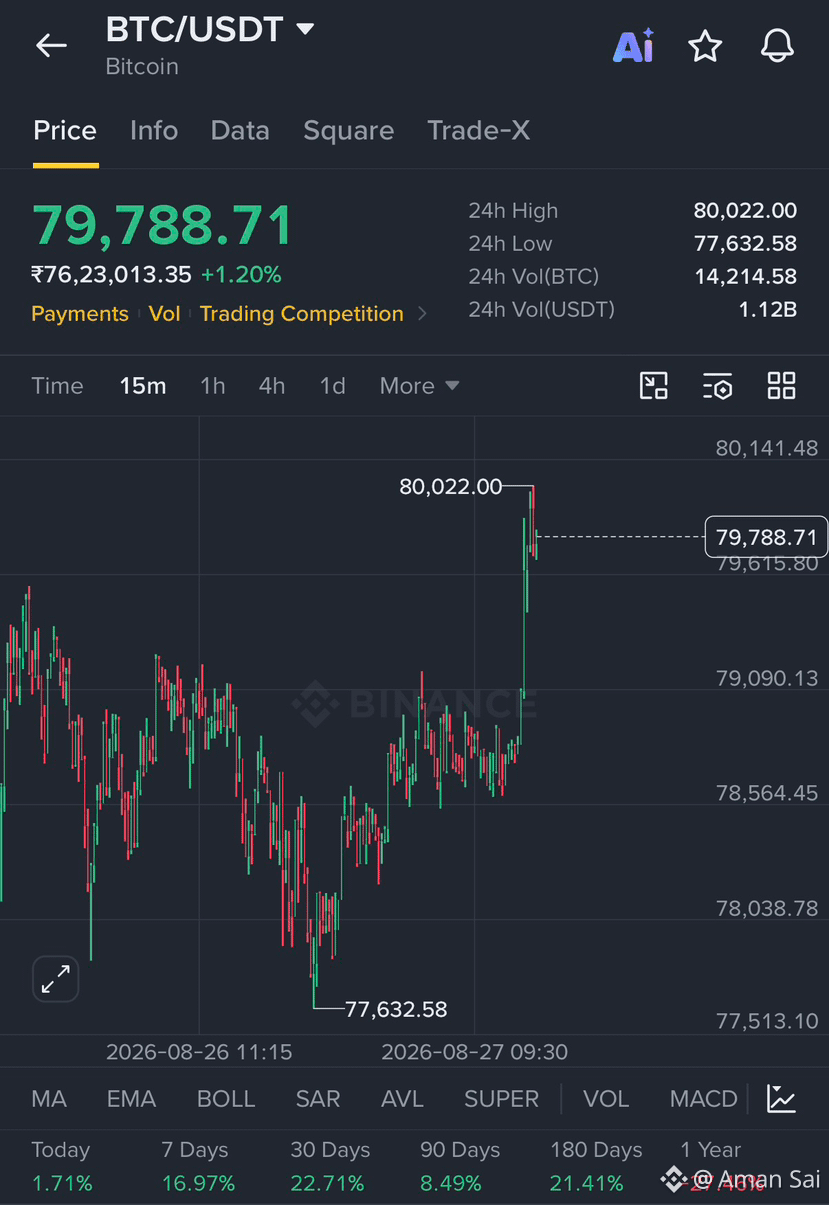Open the BTC/USDT pair selector dropdown
Image resolution: width=829 pixels, height=1205 pixels.
[210, 29]
